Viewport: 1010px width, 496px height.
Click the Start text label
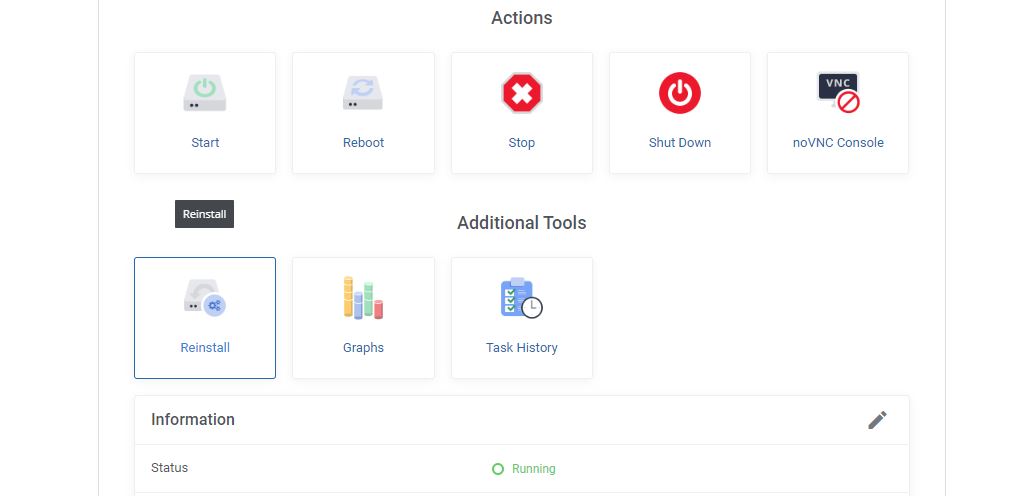tap(205, 143)
